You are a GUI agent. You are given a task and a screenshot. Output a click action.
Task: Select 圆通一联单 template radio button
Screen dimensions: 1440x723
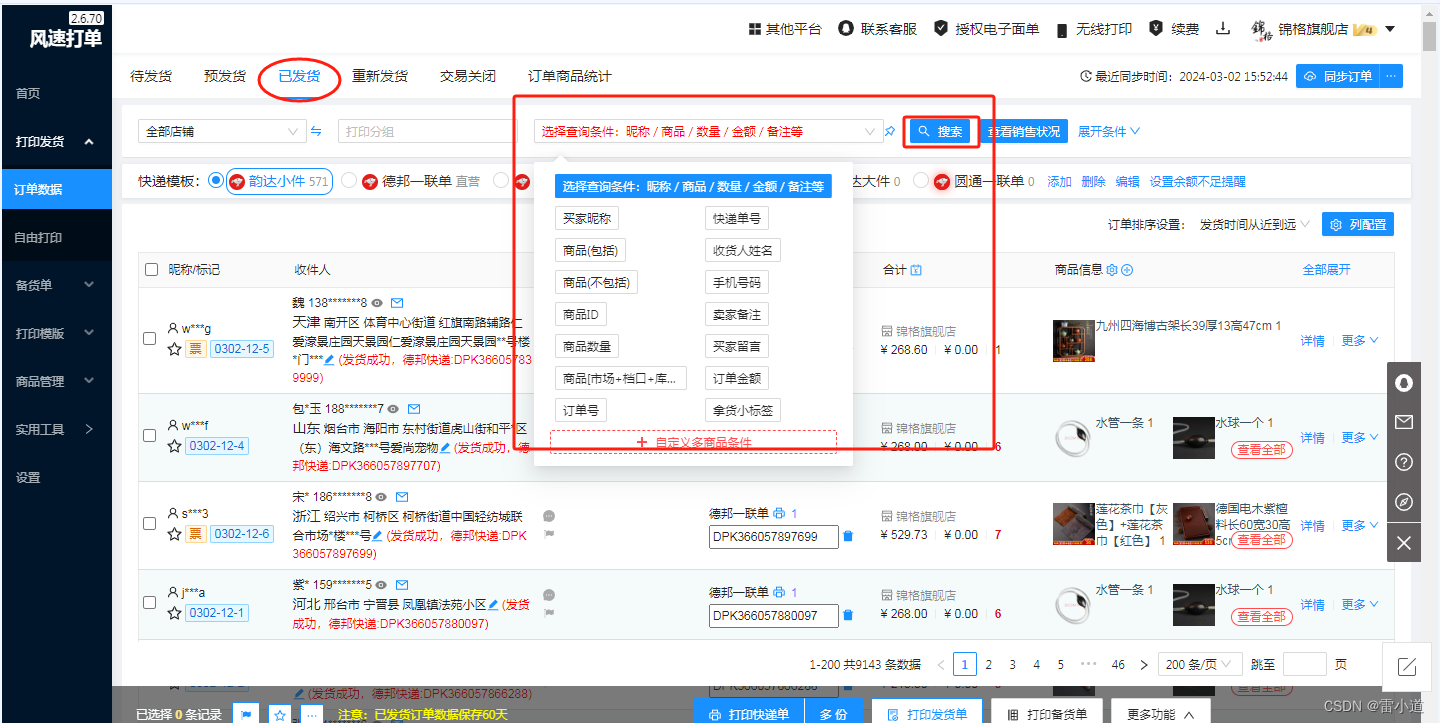coord(920,182)
